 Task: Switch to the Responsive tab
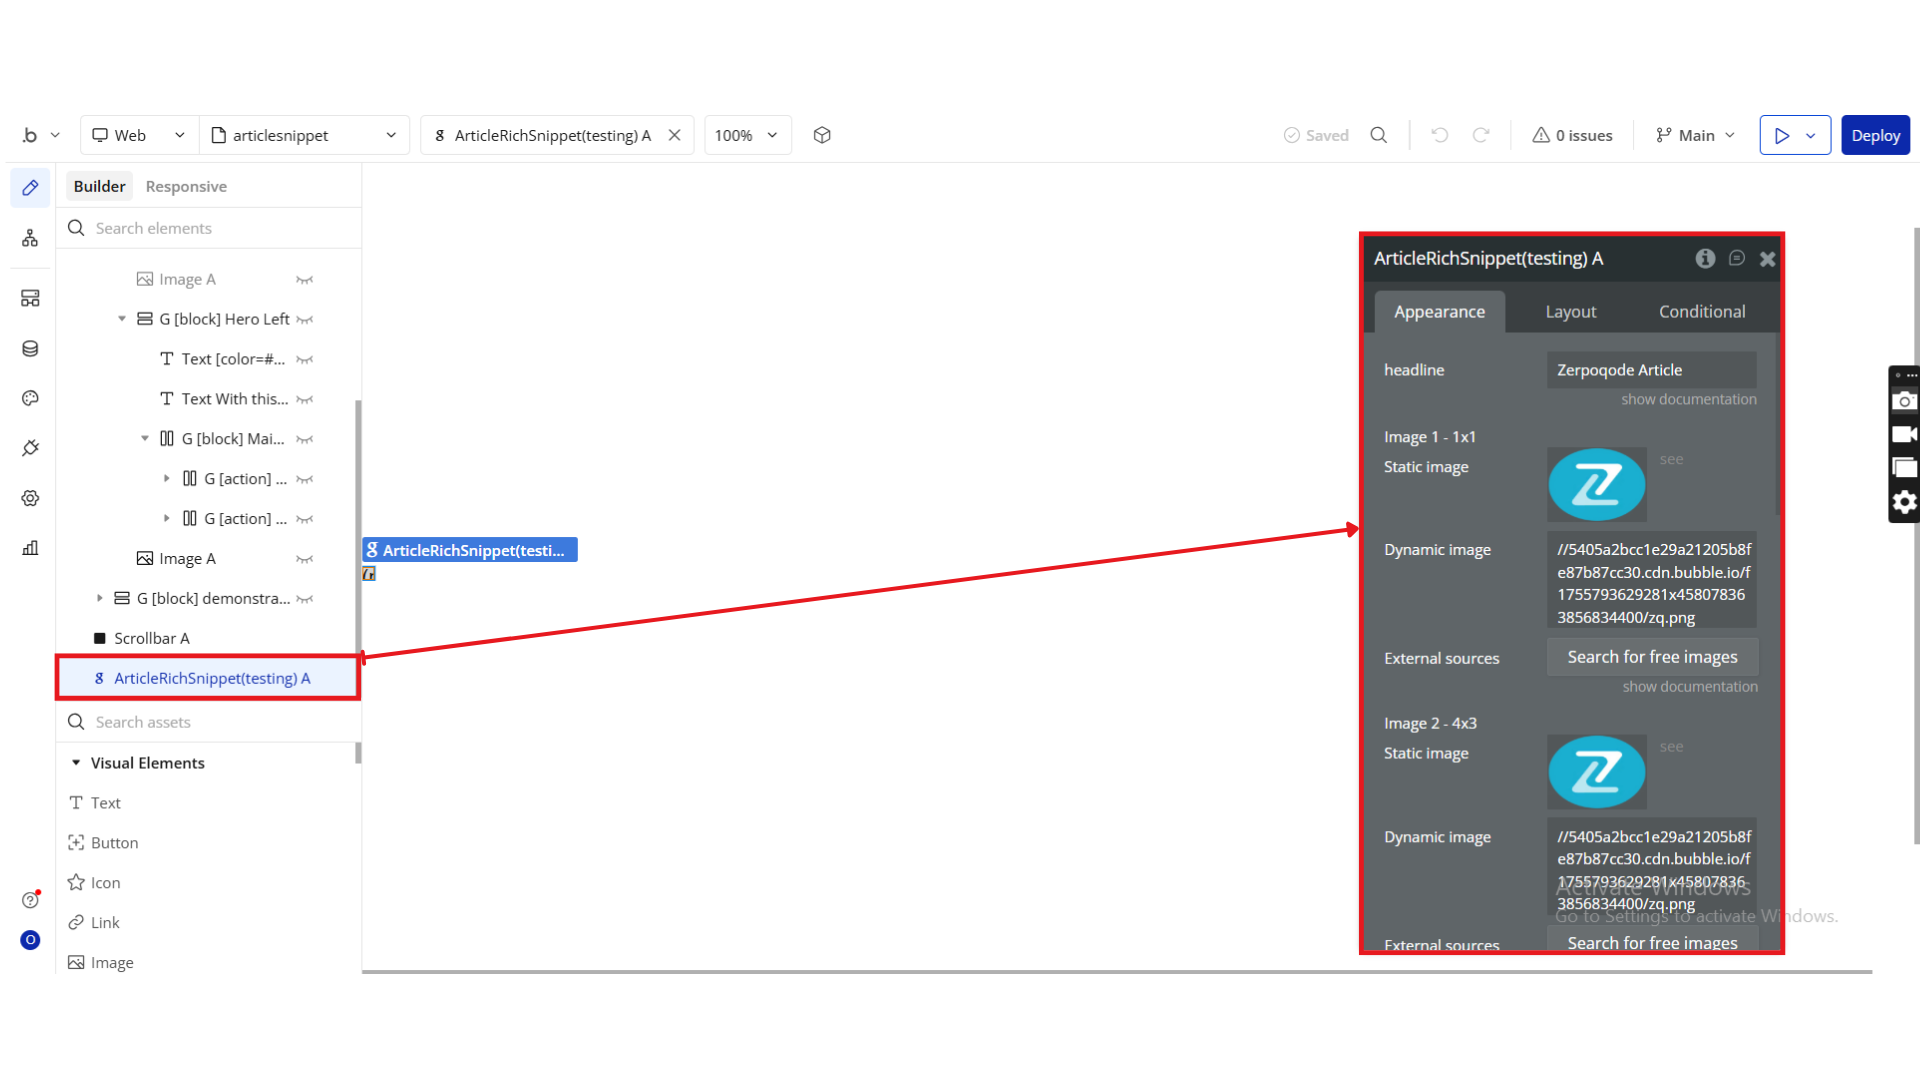click(x=186, y=186)
